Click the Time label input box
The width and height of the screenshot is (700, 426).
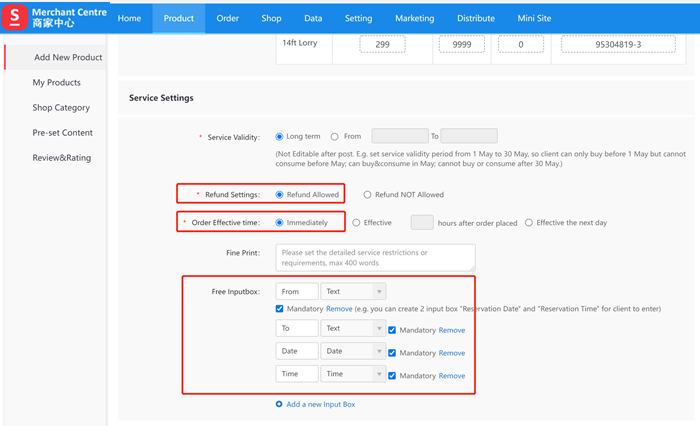pyautogui.click(x=297, y=374)
